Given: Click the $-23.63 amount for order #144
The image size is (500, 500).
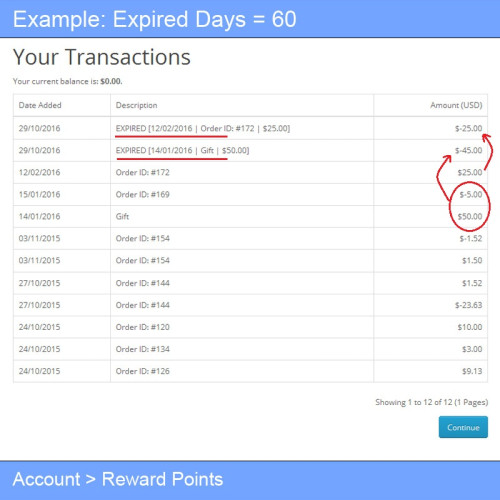Looking at the screenshot, I should click(469, 305).
